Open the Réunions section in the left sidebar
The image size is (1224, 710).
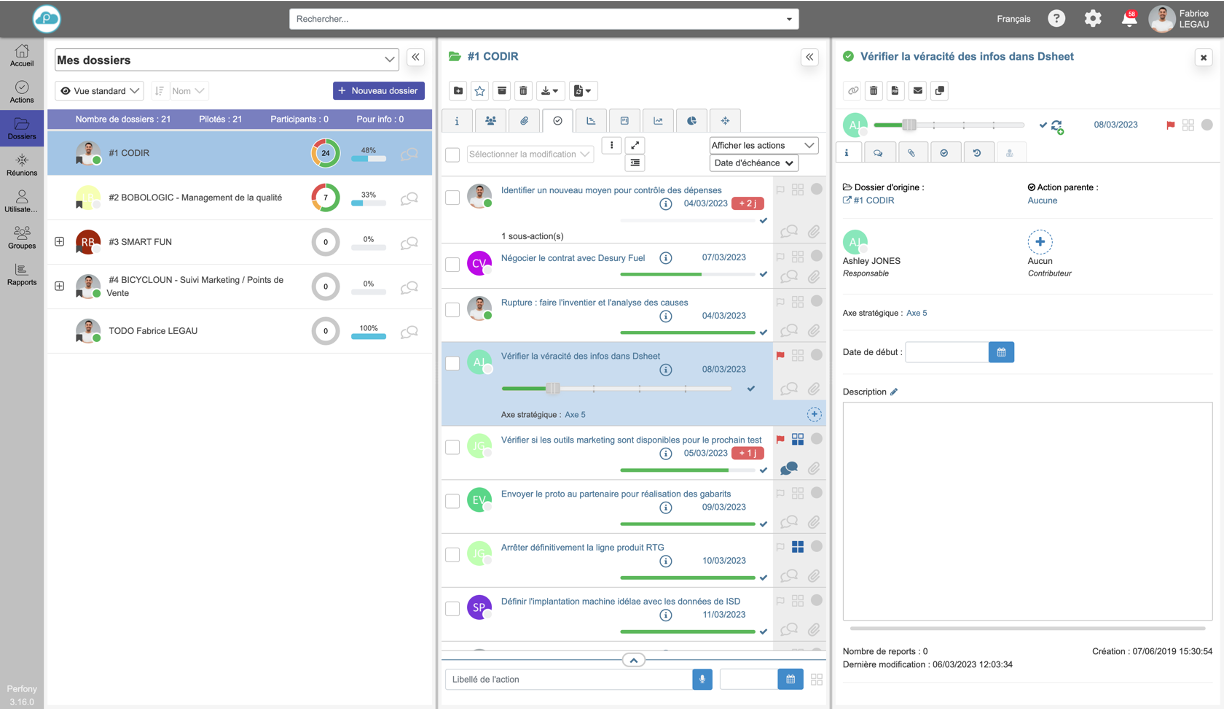21,165
